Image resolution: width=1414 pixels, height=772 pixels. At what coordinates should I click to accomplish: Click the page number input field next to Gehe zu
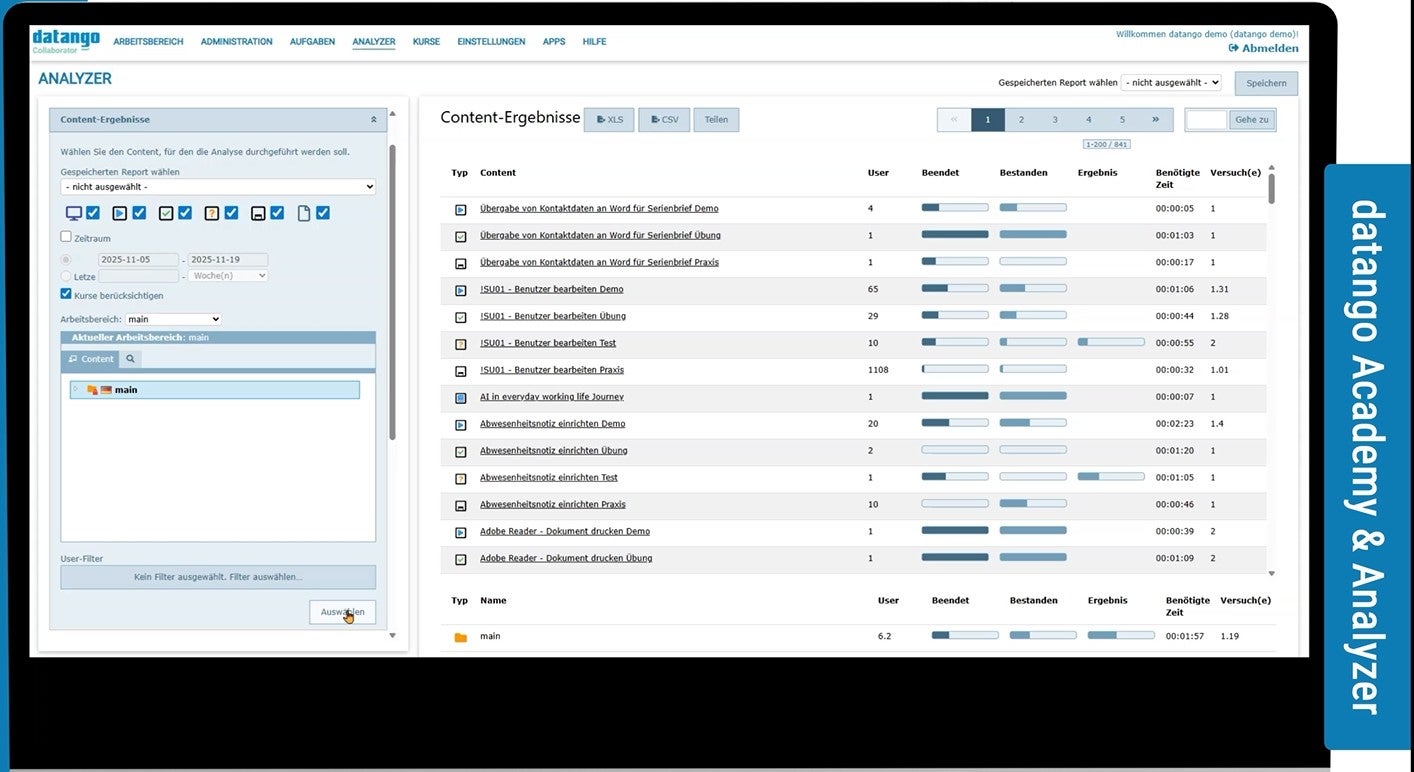pyautogui.click(x=1206, y=120)
